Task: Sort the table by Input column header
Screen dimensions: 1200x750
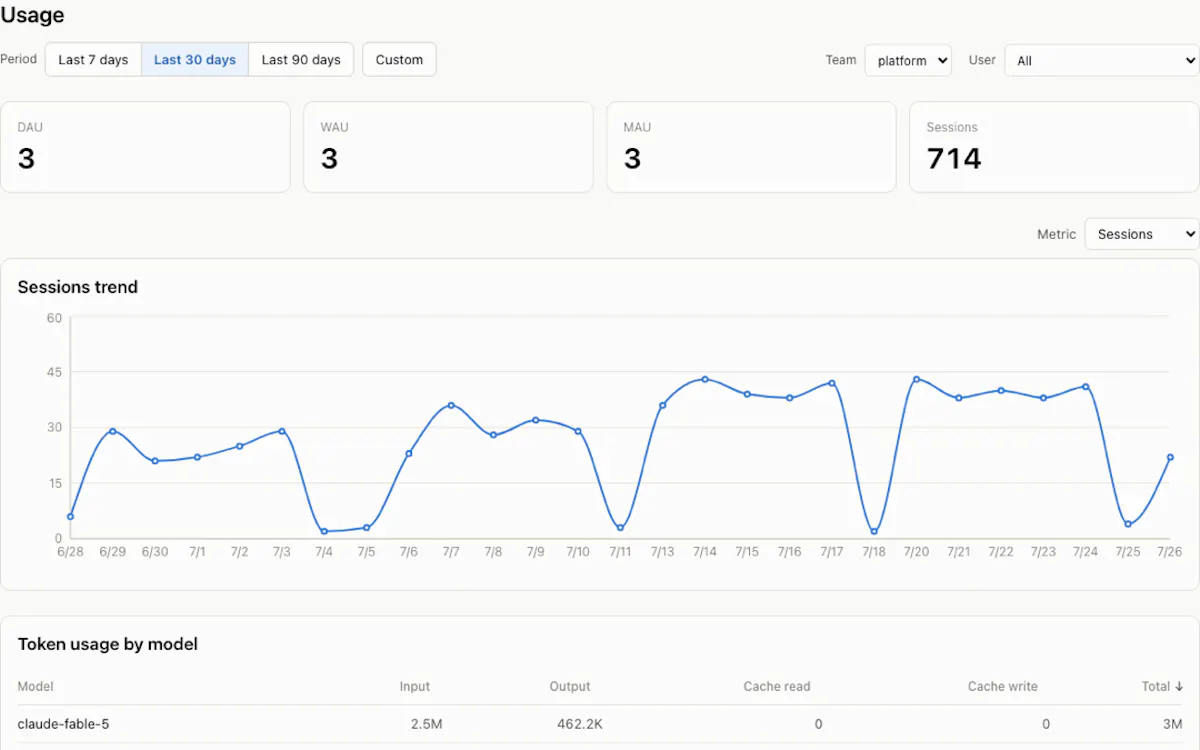Action: pos(415,687)
